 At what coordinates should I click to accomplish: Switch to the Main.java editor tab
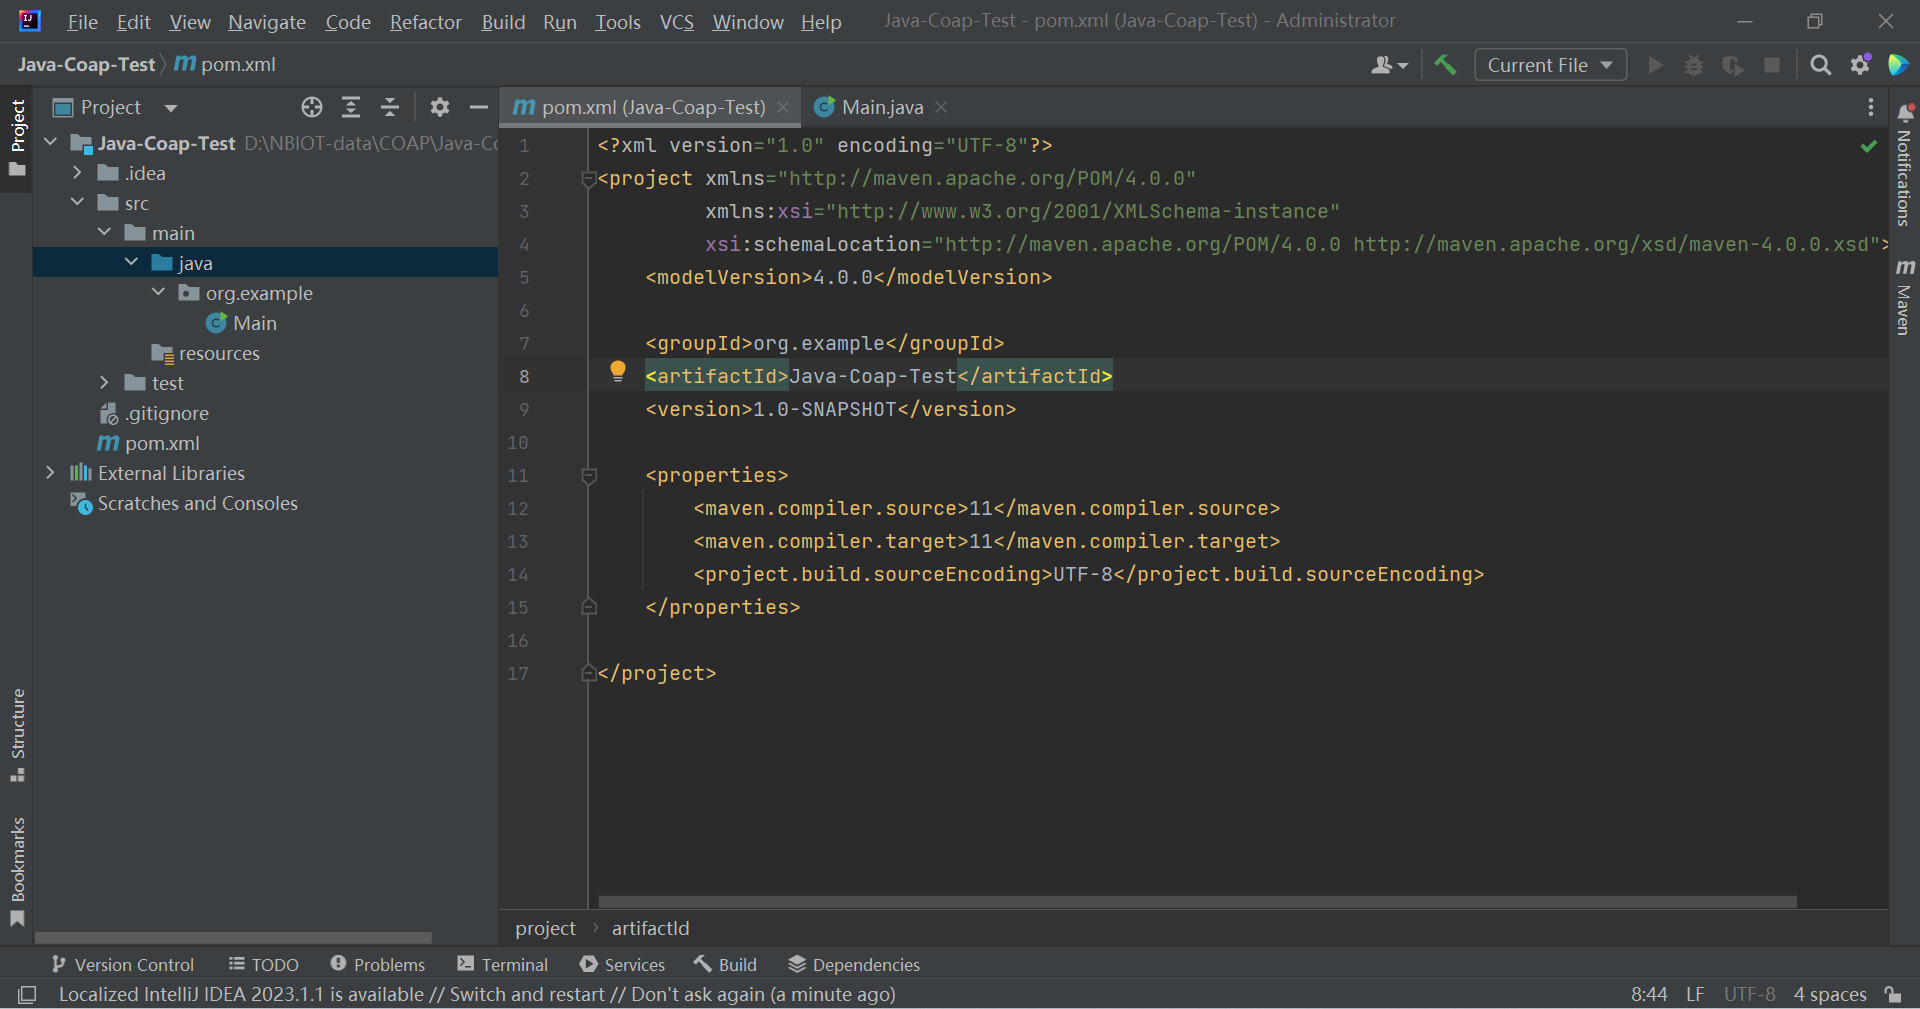click(881, 107)
